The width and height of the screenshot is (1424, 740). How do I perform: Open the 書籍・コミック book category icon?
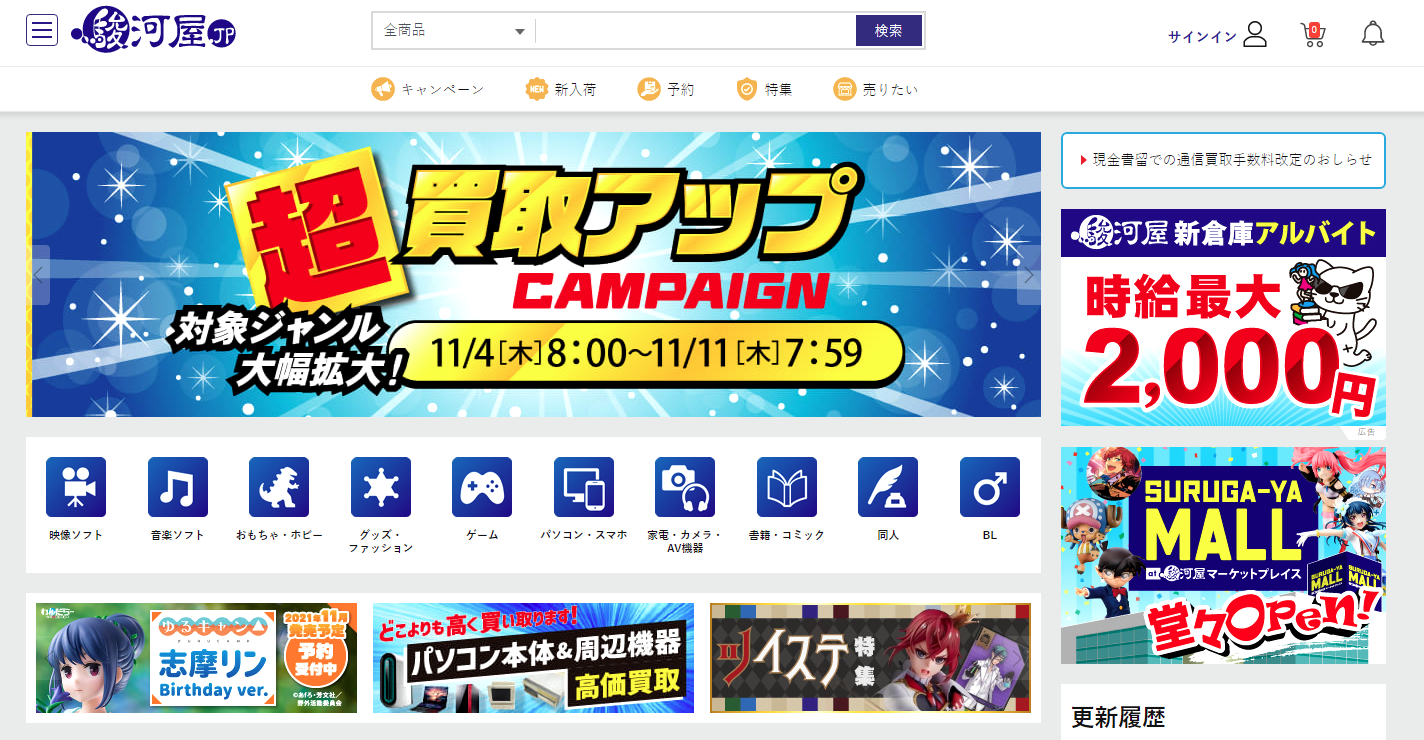point(787,487)
